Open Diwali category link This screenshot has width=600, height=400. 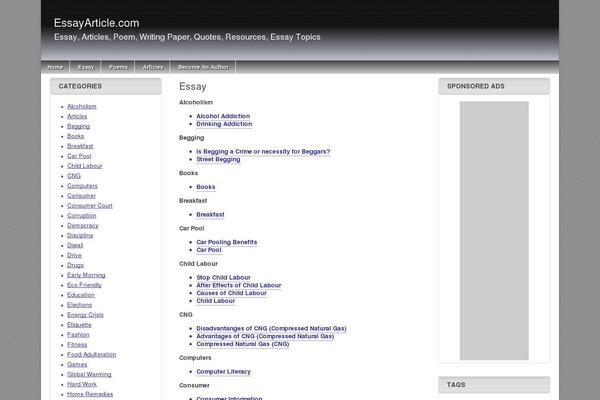[75, 246]
